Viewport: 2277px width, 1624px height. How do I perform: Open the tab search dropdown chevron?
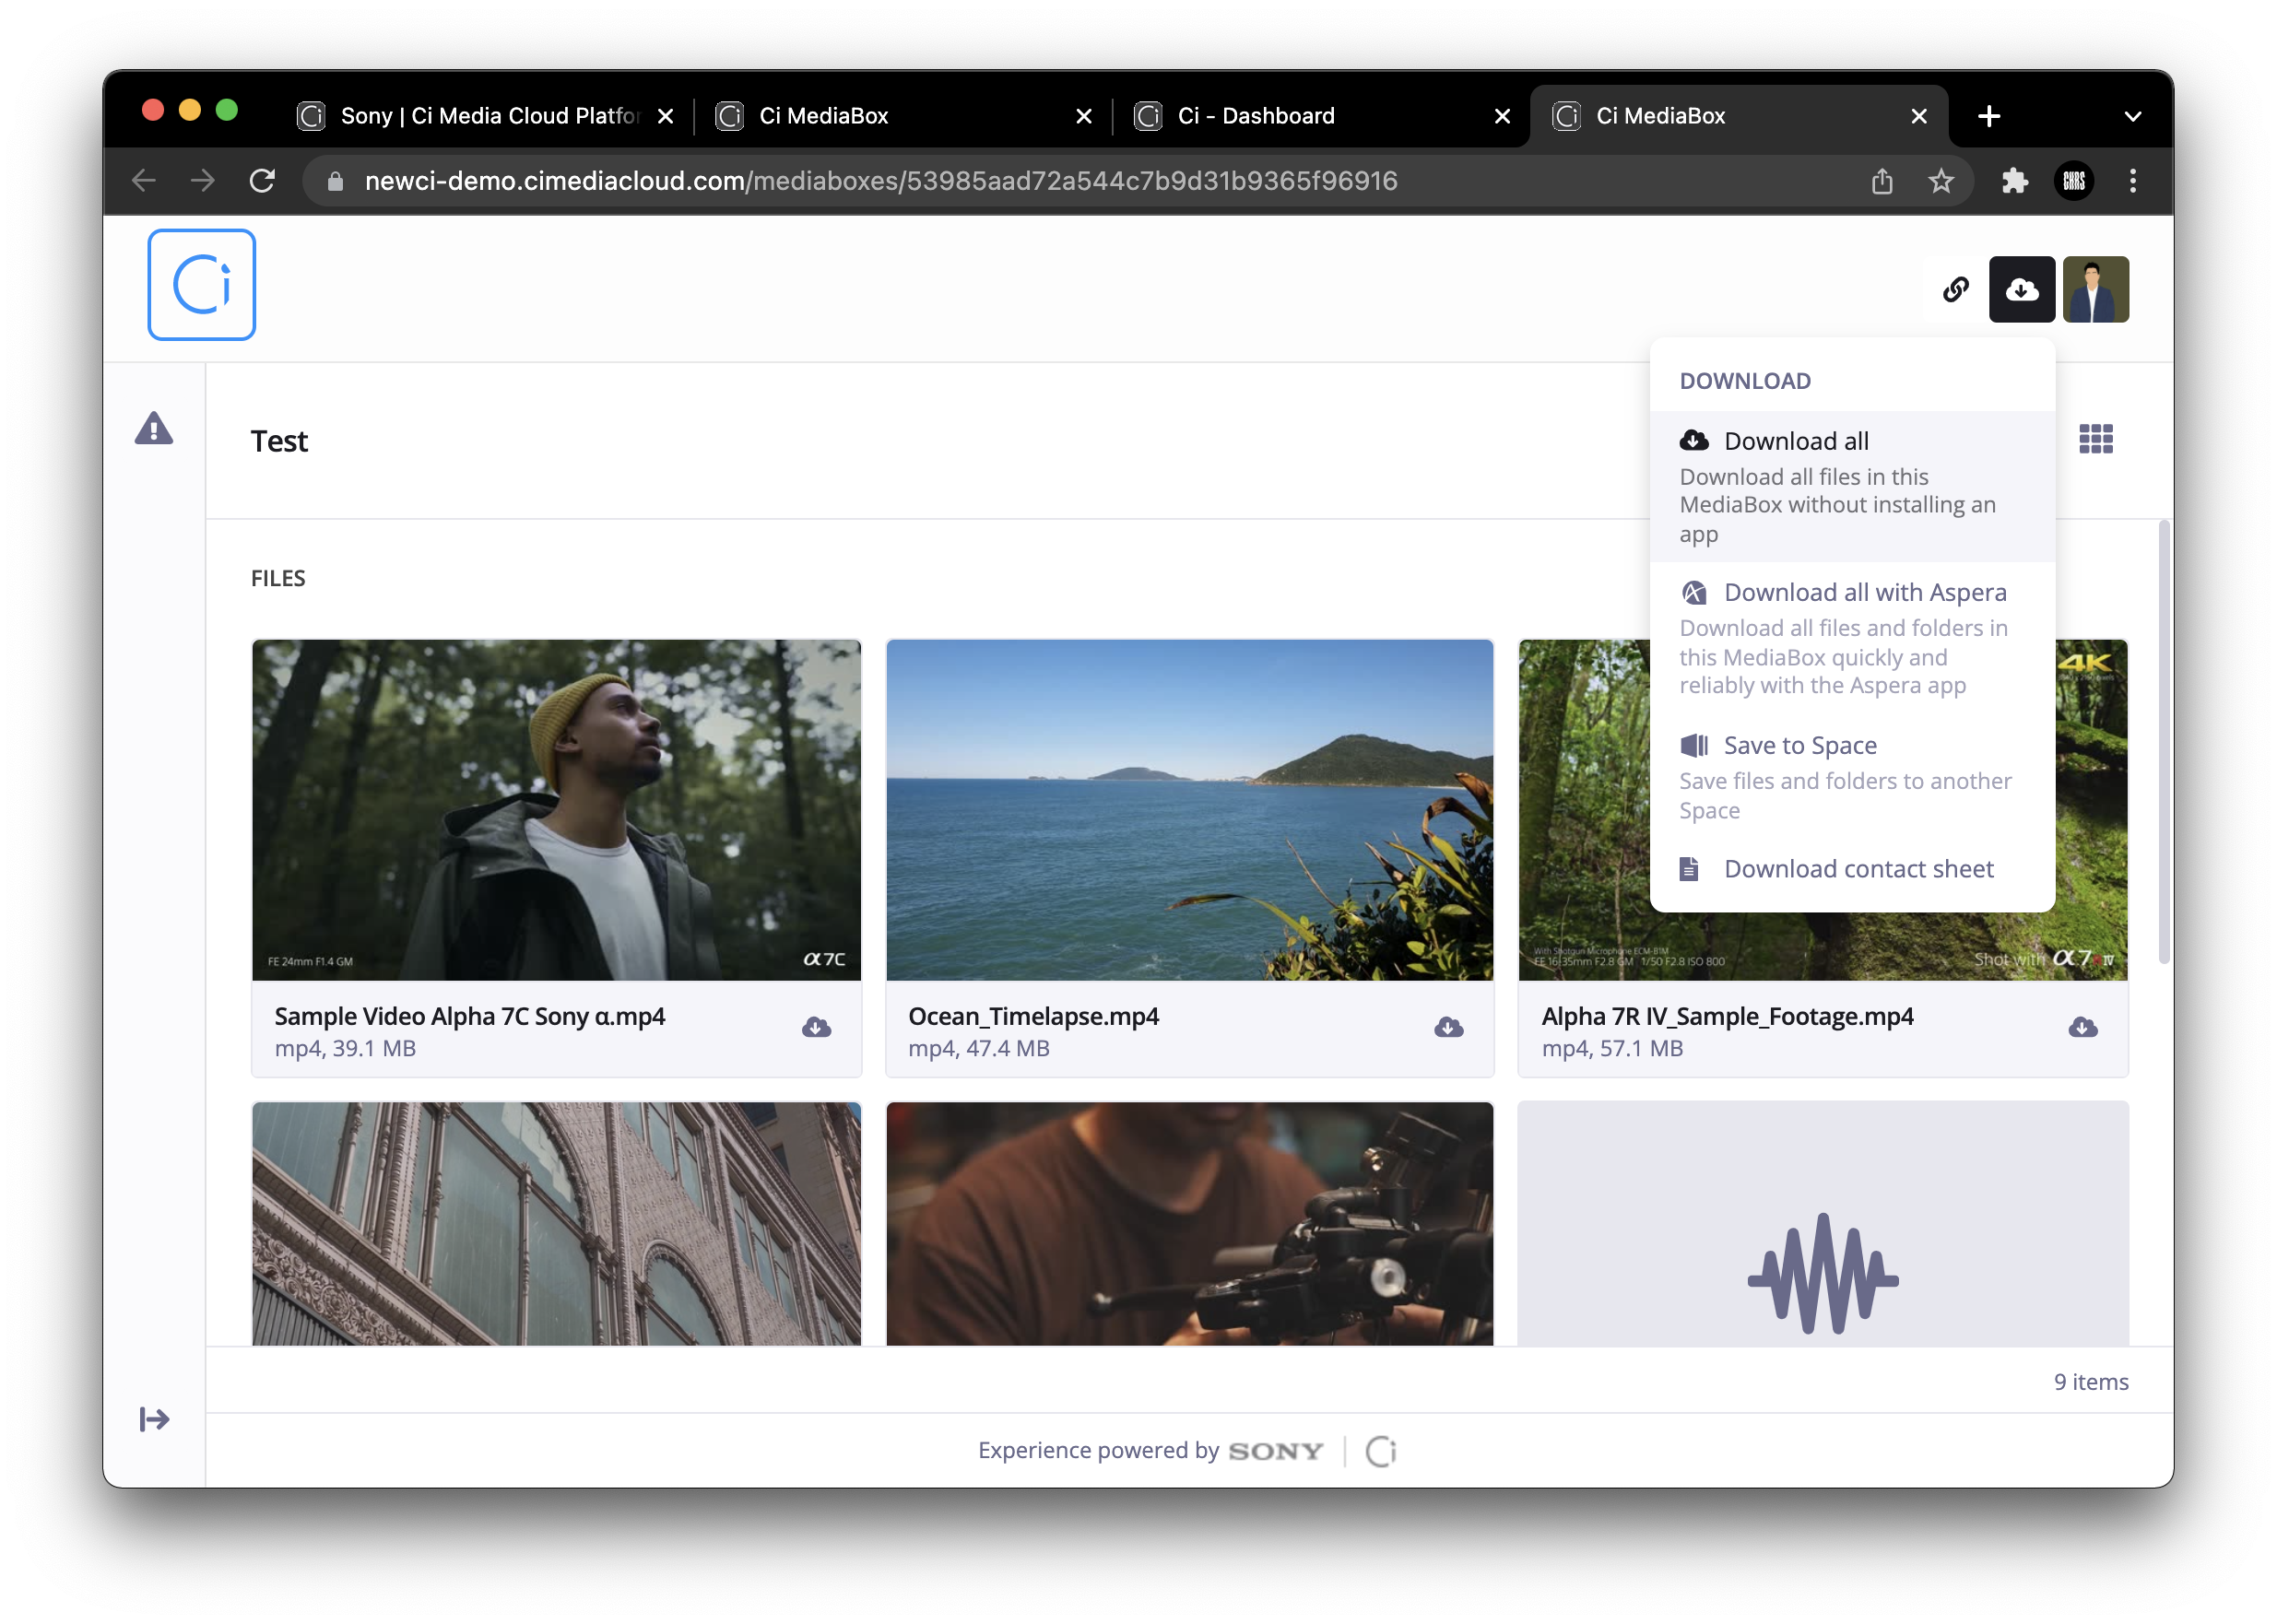[2131, 116]
